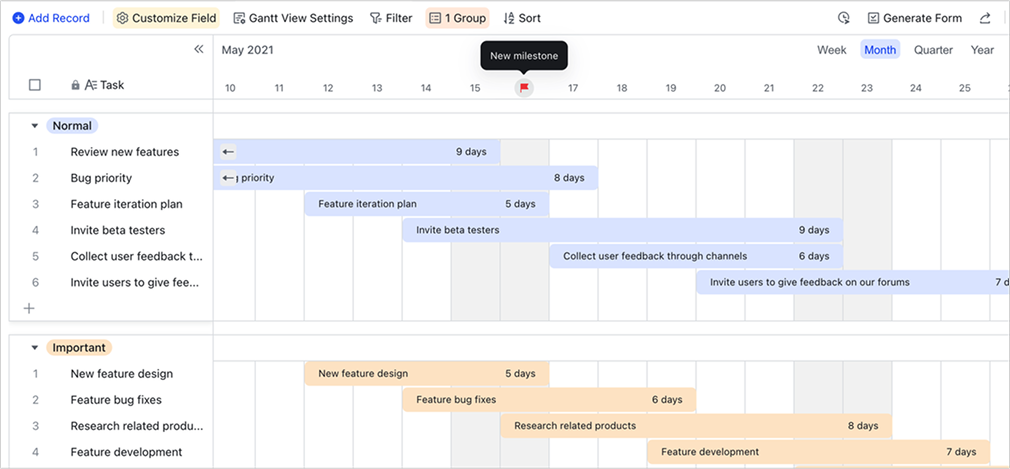1010x469 pixels.
Task: Click the Feature bug fixes orange bar
Action: 548,400
